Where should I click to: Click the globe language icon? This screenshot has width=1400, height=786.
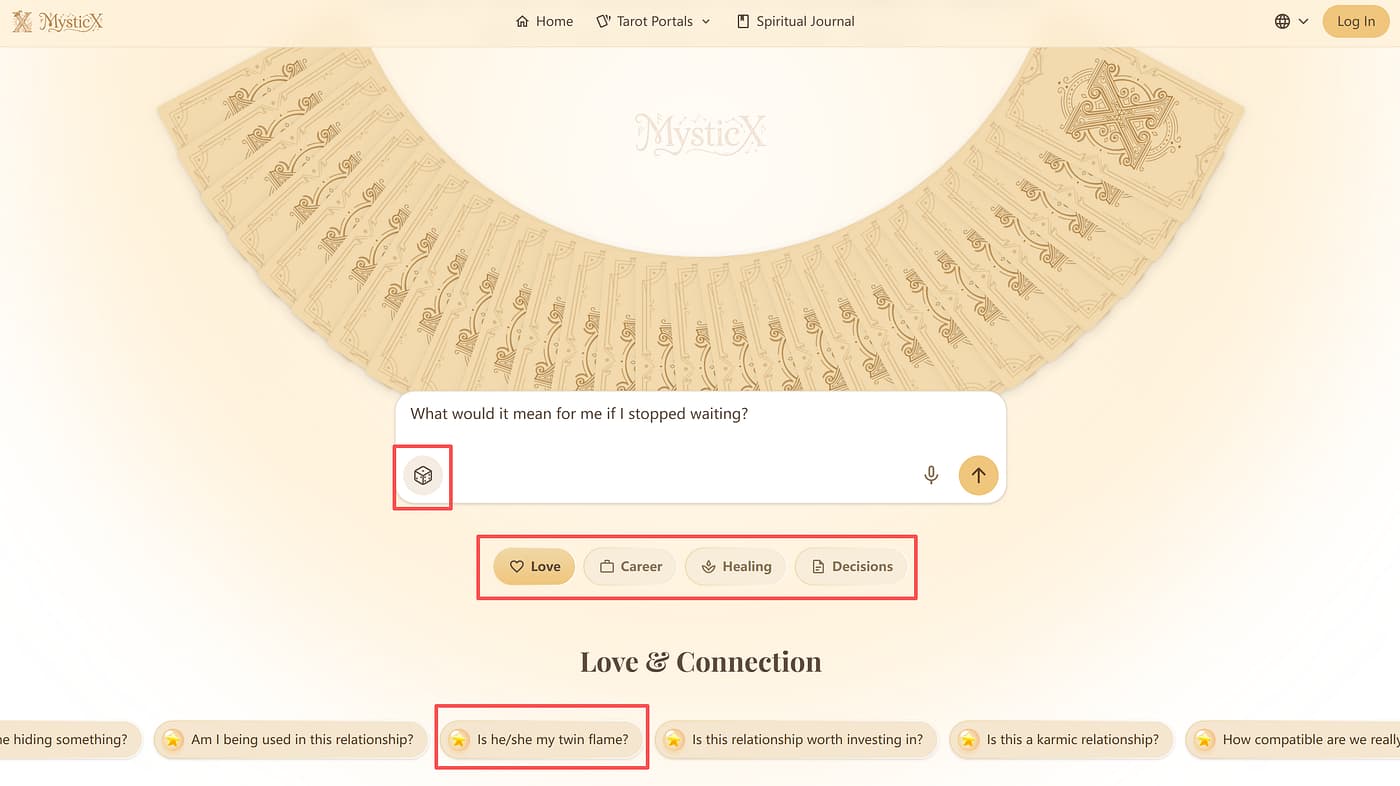pos(1282,21)
